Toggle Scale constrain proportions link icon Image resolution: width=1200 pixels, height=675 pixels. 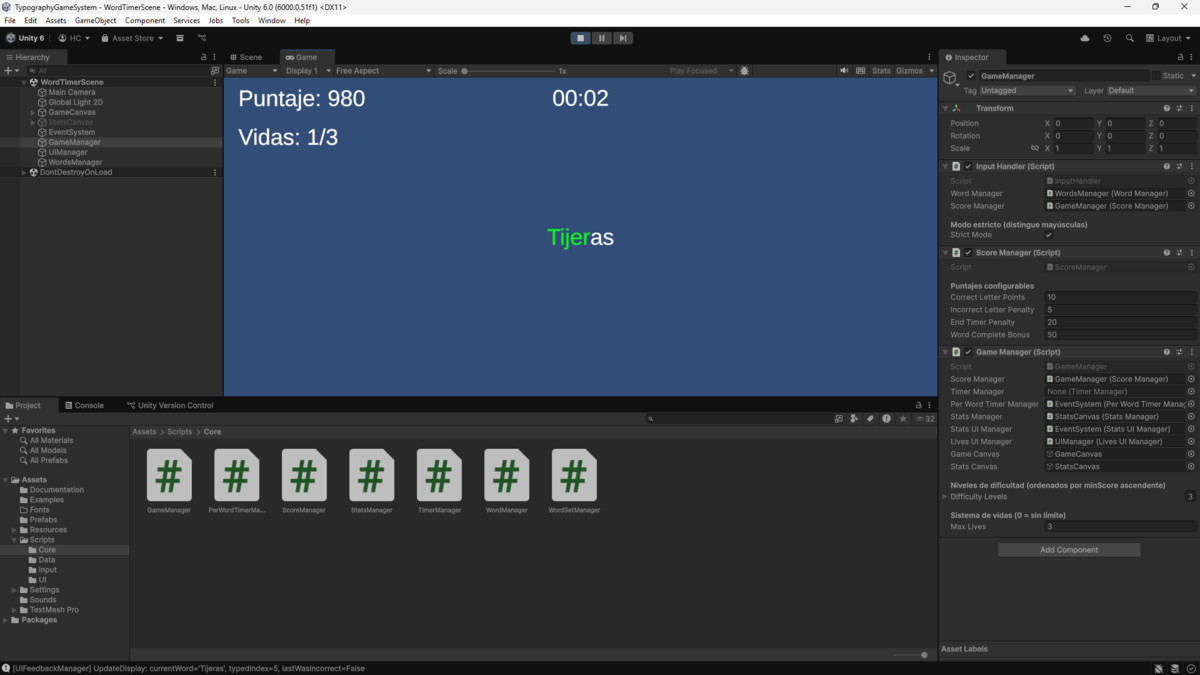click(1035, 148)
